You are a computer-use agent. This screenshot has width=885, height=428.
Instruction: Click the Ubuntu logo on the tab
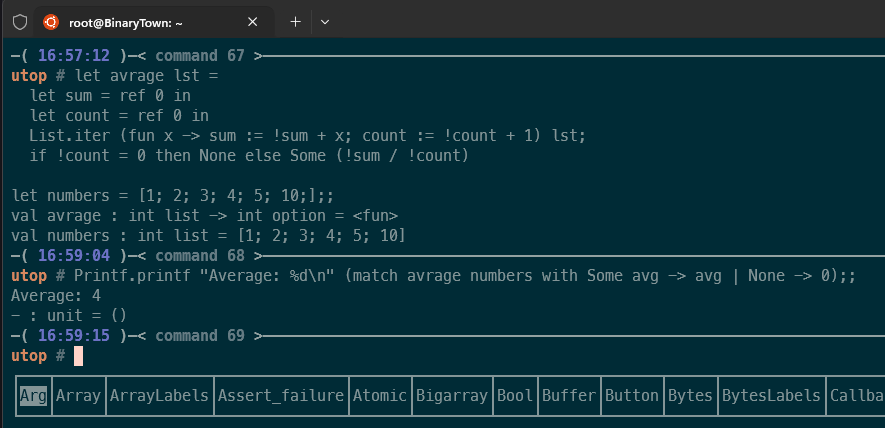[51, 21]
